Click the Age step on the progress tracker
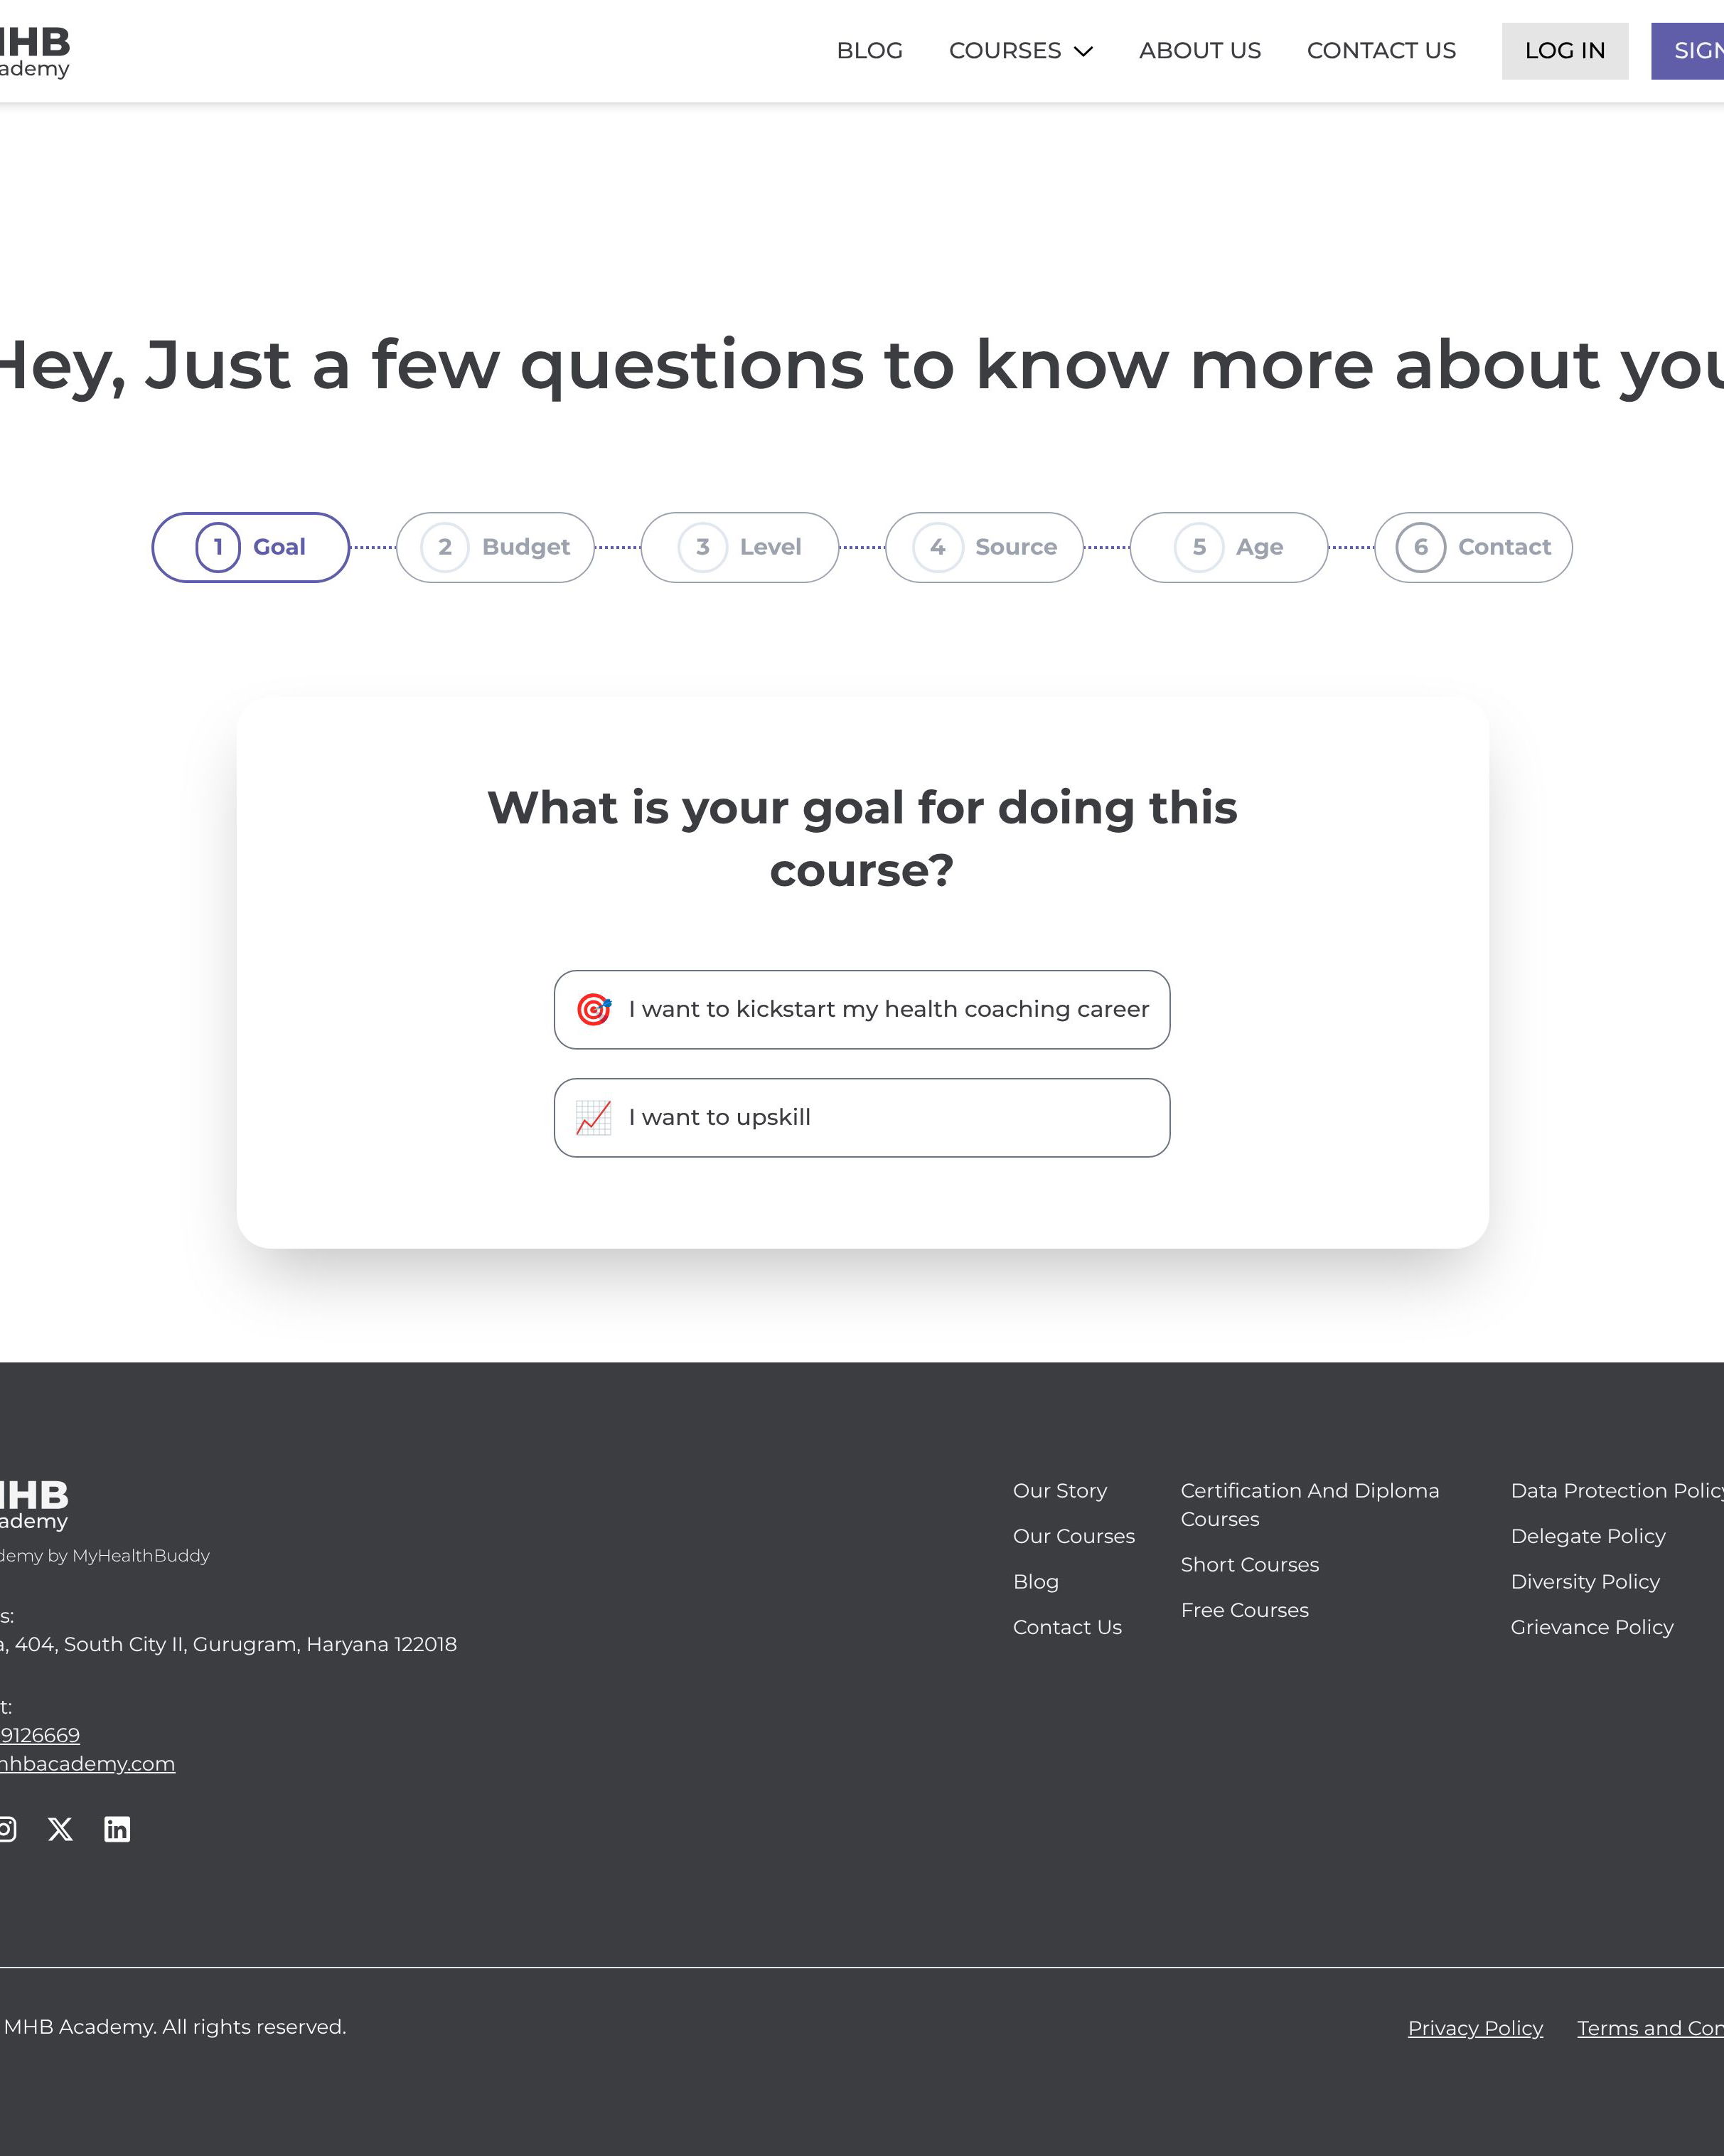1724x2156 pixels. coord(1228,547)
